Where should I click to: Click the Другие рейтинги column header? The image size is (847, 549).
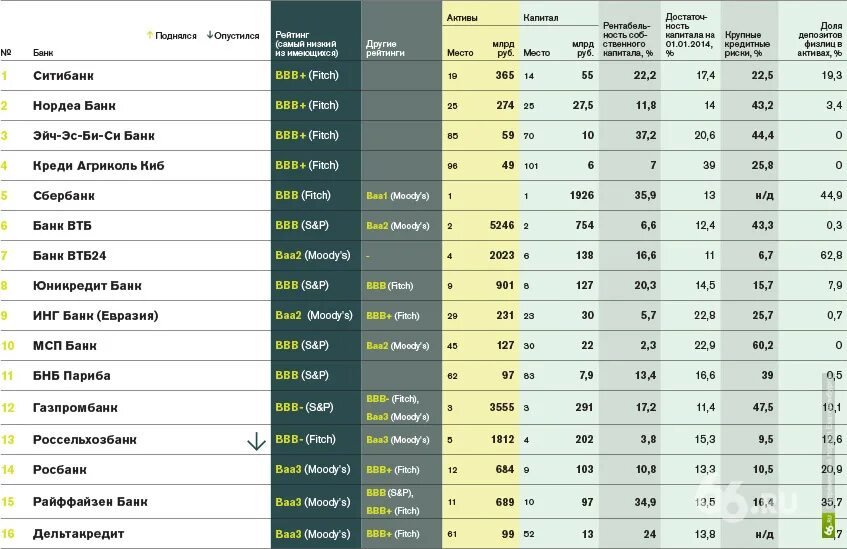pyautogui.click(x=385, y=48)
